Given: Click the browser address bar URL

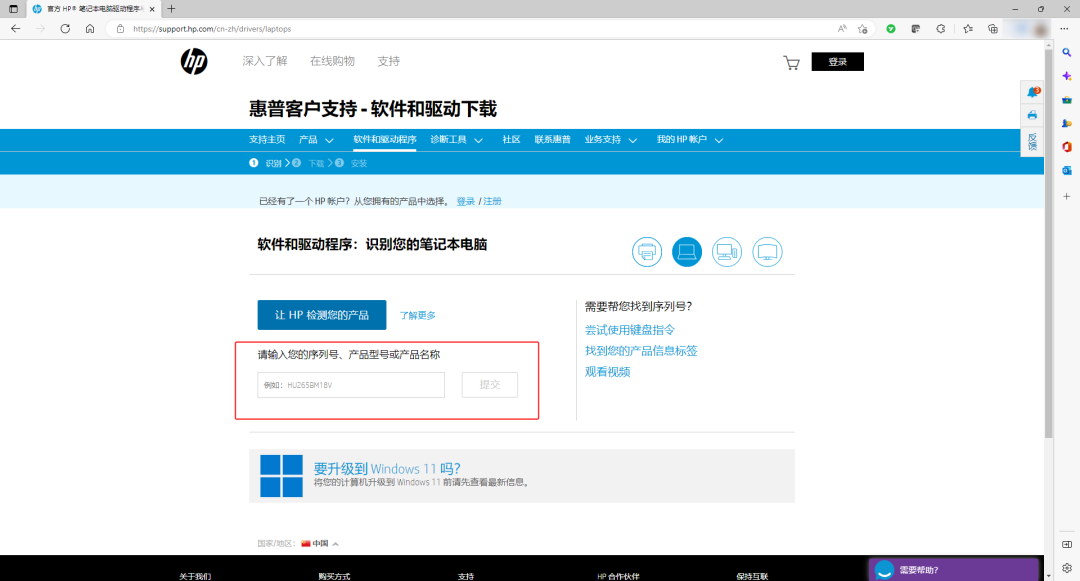Looking at the screenshot, I should click(212, 29).
